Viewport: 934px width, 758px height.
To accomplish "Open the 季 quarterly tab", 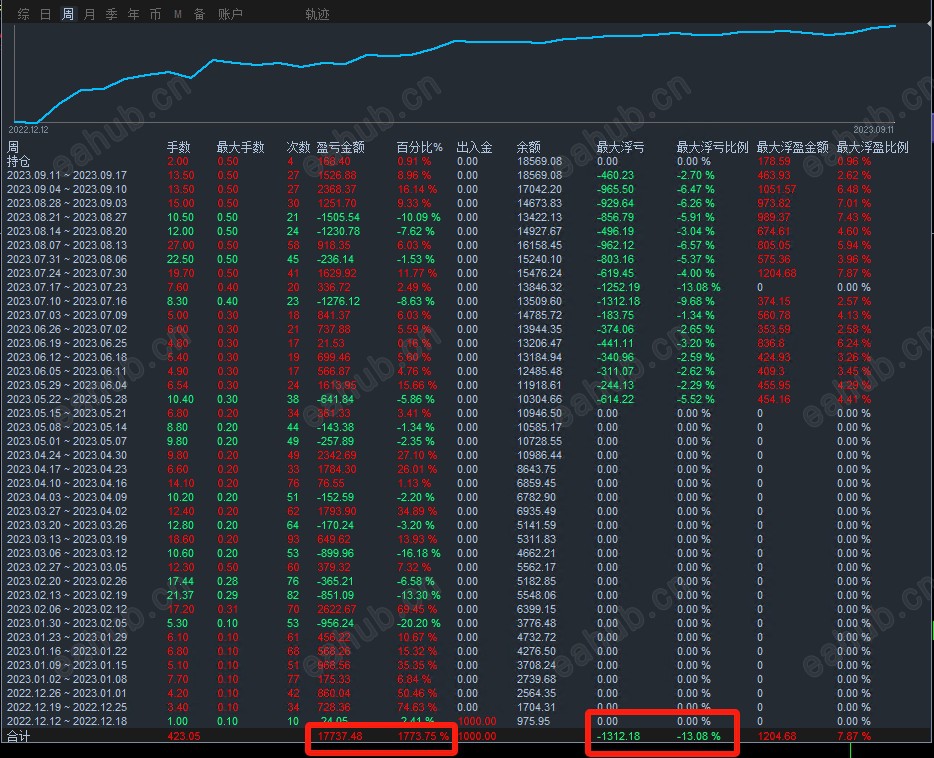I will 111,14.
